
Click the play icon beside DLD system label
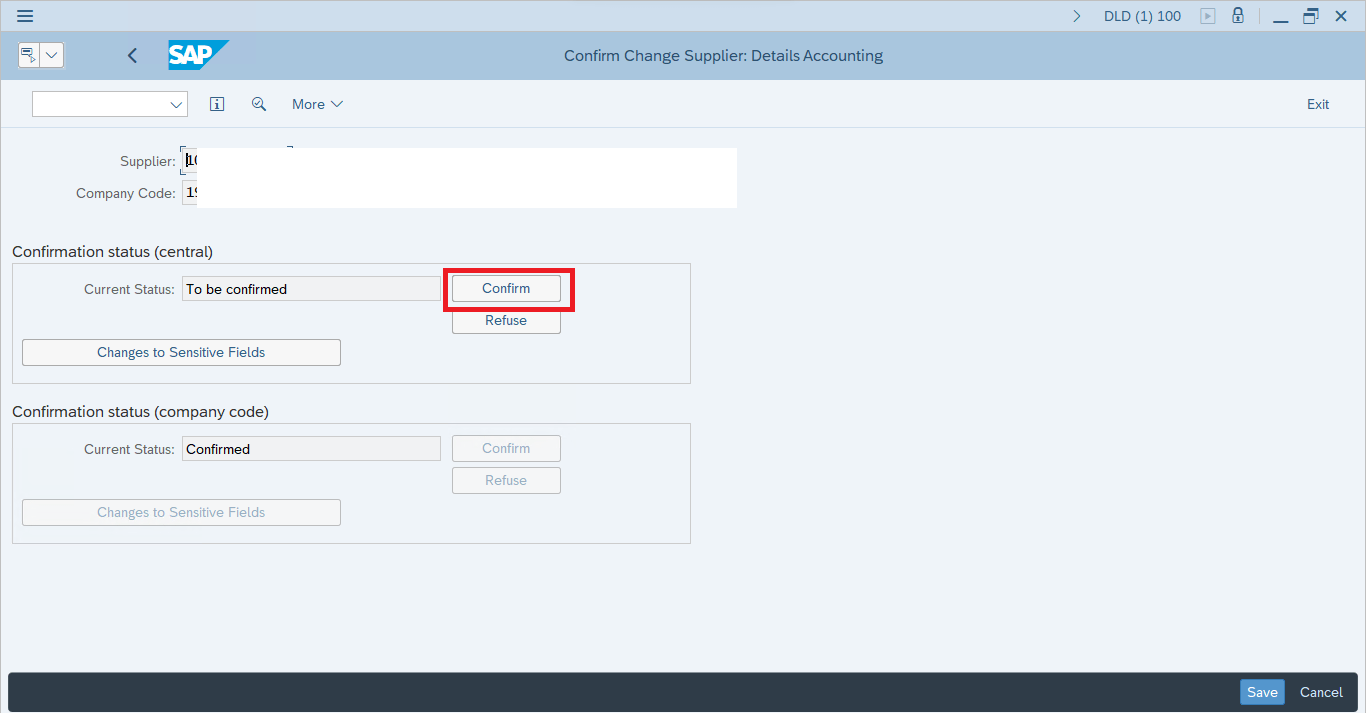coord(1208,16)
